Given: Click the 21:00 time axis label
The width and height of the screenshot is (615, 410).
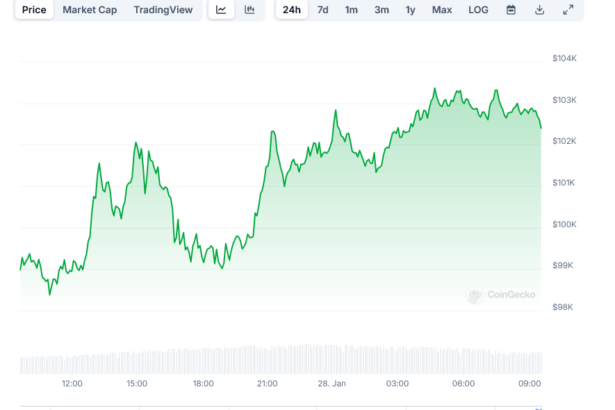Looking at the screenshot, I should pos(267,384).
